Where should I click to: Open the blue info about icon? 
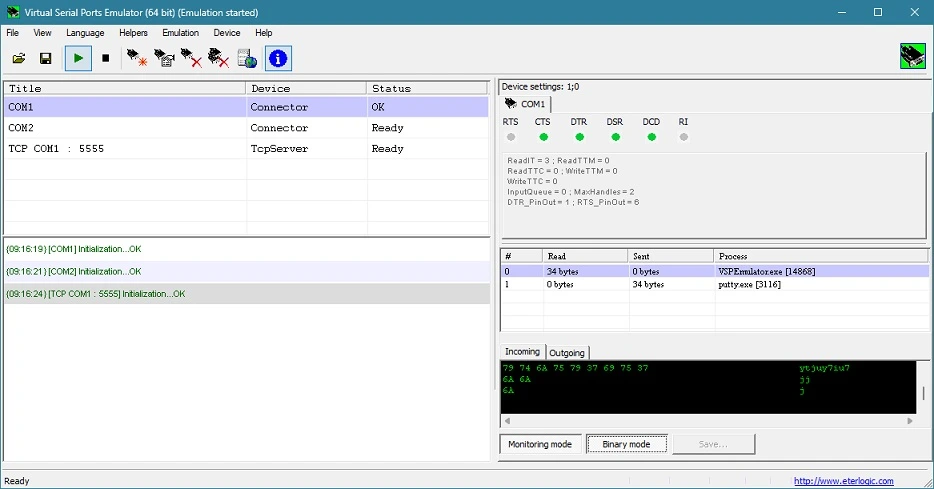point(278,58)
